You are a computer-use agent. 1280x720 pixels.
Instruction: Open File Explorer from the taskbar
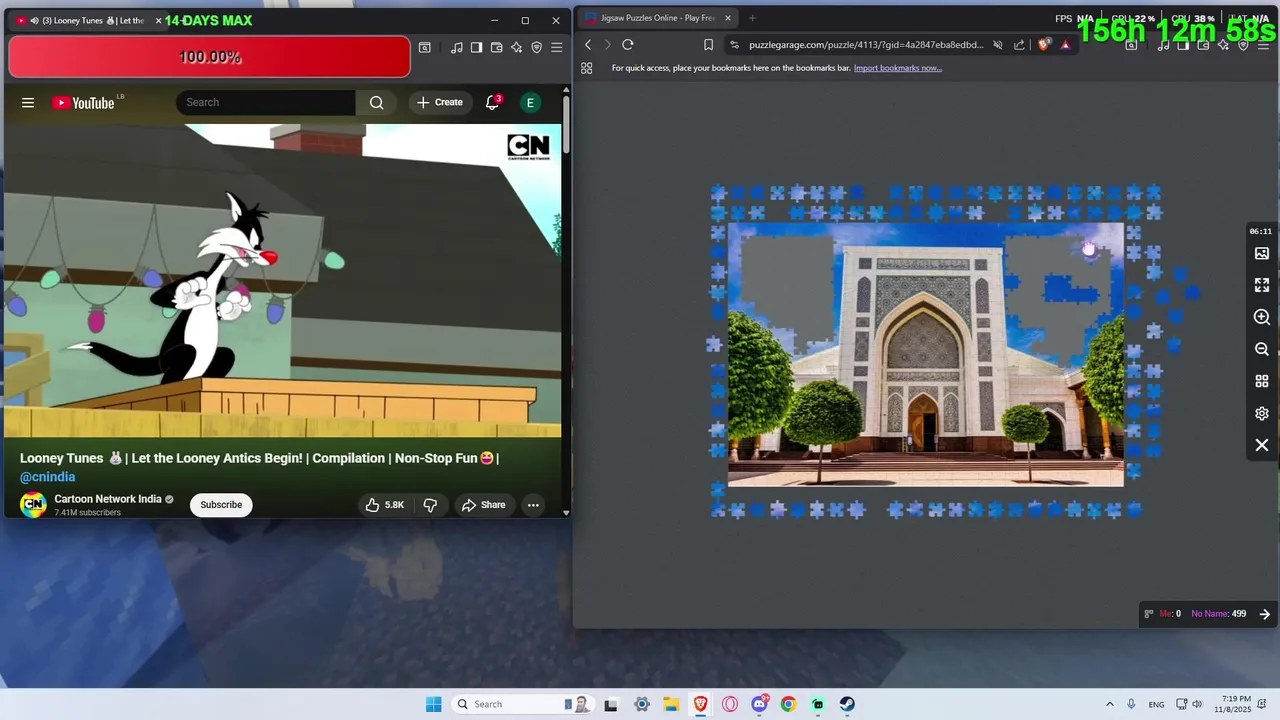click(671, 704)
